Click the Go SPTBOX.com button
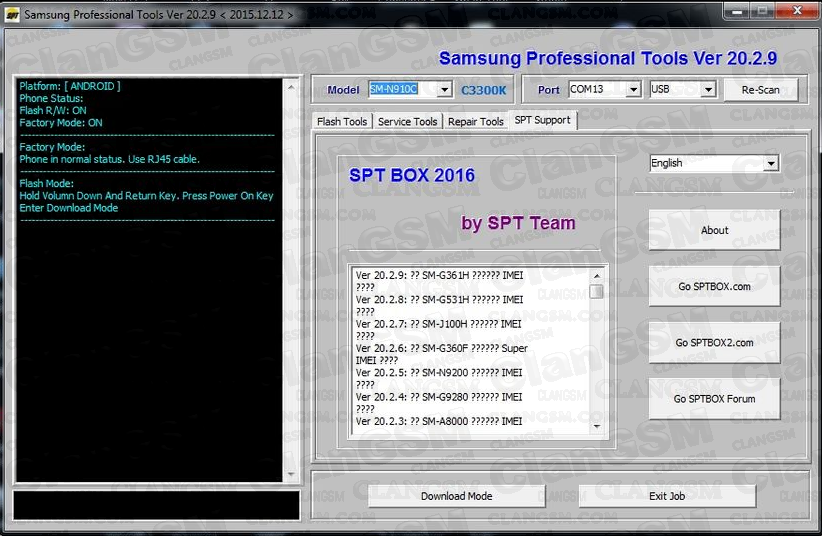The image size is (822, 536). click(714, 287)
